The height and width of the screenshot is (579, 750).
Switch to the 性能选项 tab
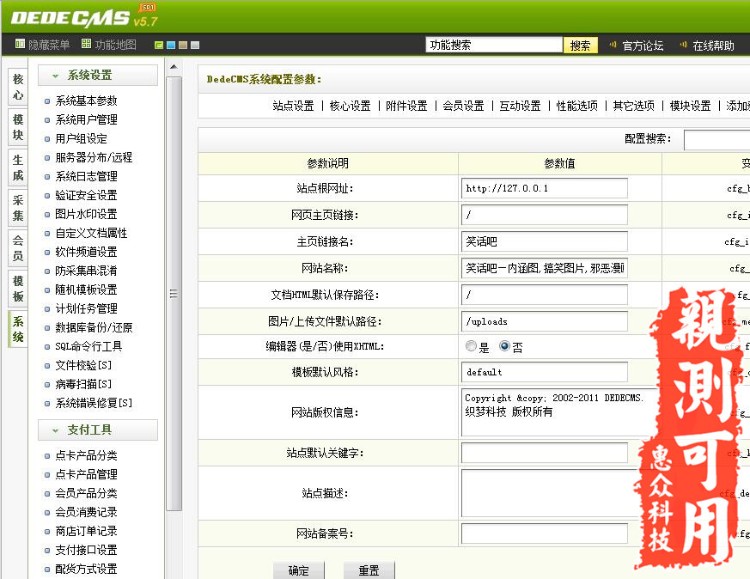[577, 106]
